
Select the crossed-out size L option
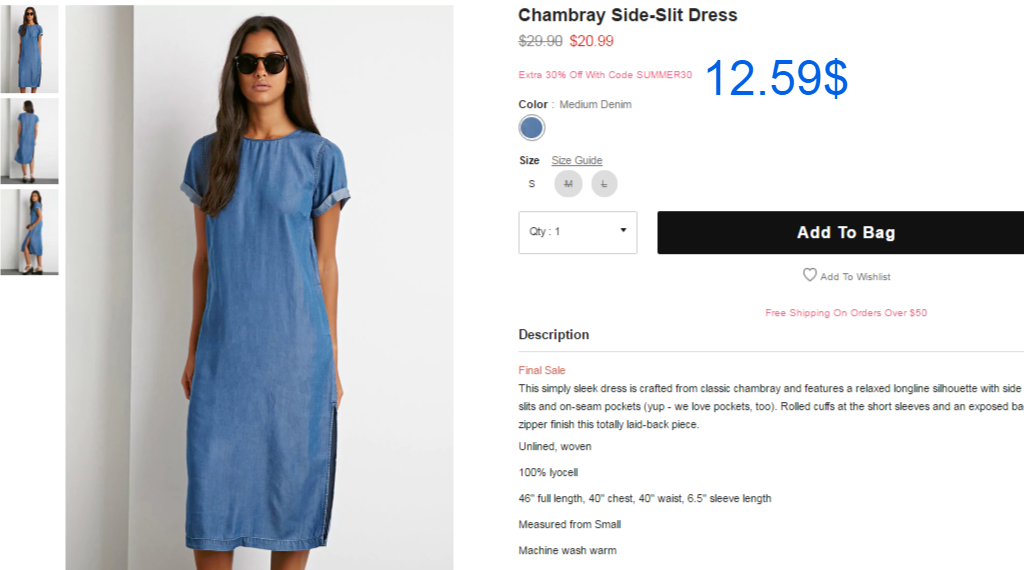604,184
